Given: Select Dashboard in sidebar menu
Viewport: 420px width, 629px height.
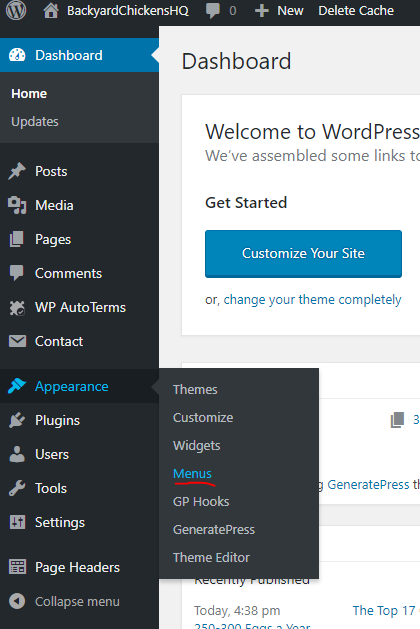Looking at the screenshot, I should point(69,55).
